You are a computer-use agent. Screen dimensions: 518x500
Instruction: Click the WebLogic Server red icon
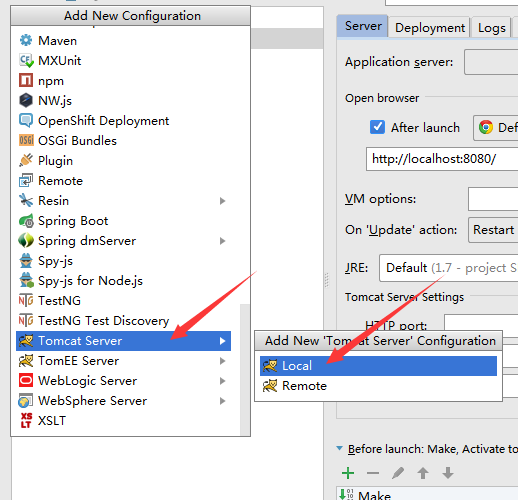pos(26,381)
